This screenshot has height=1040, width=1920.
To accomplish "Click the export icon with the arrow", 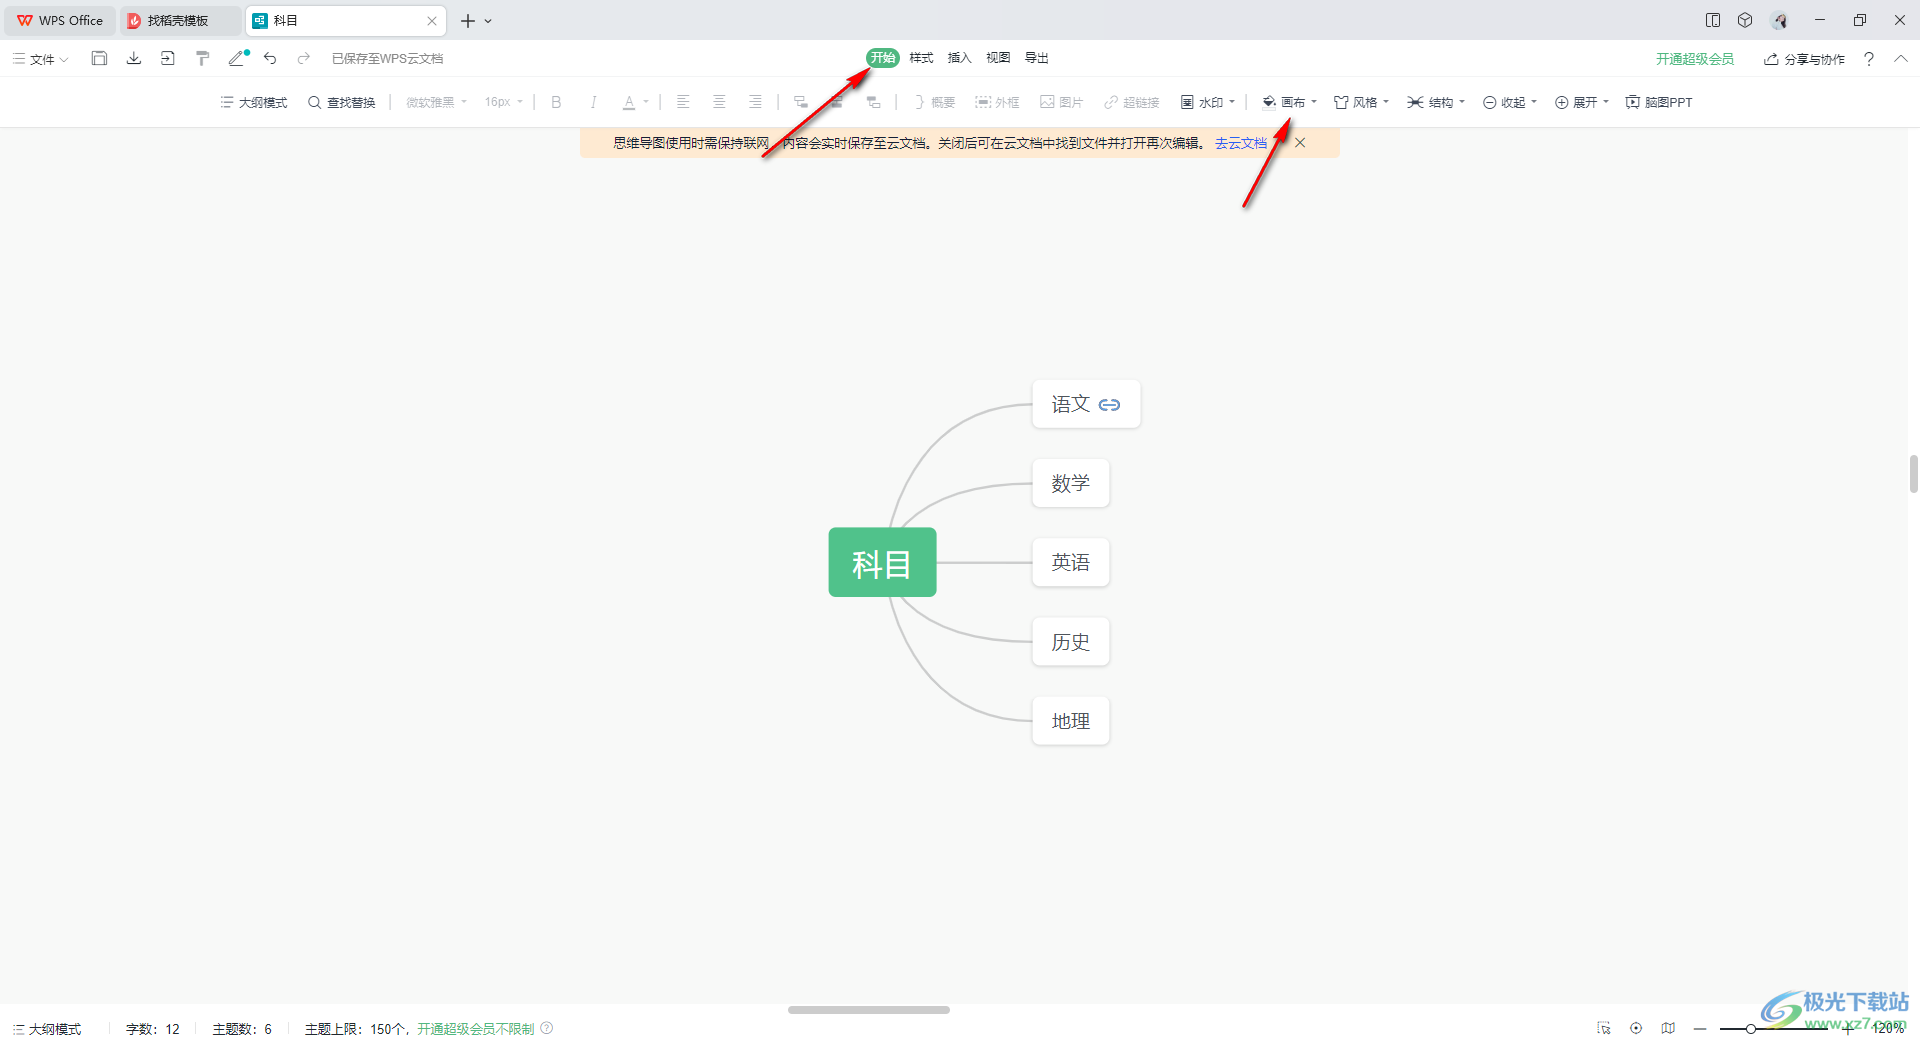I will click(168, 58).
